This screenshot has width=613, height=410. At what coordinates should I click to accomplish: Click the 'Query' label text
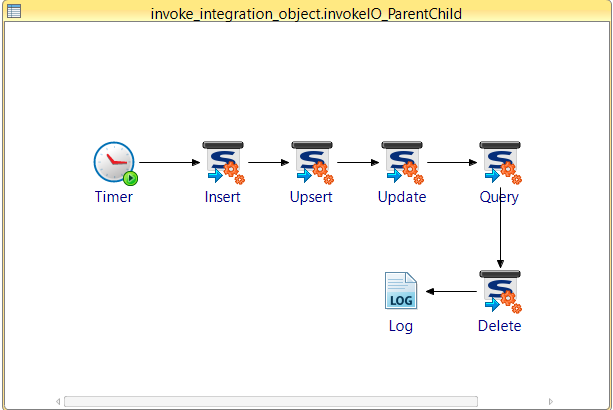coord(499,197)
